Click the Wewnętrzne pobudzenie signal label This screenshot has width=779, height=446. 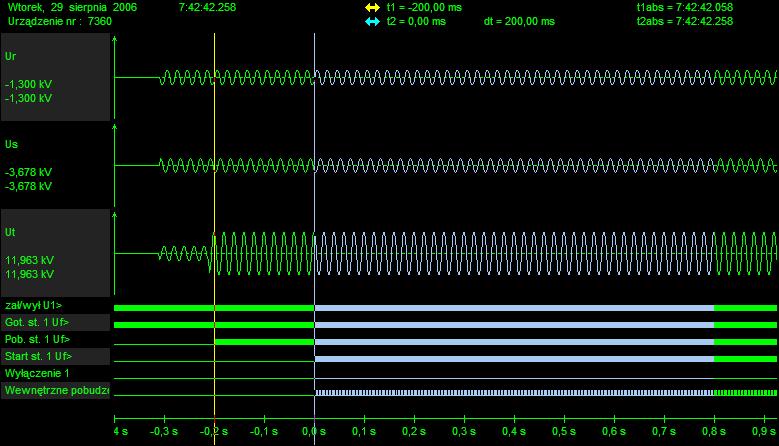[x=57, y=390]
